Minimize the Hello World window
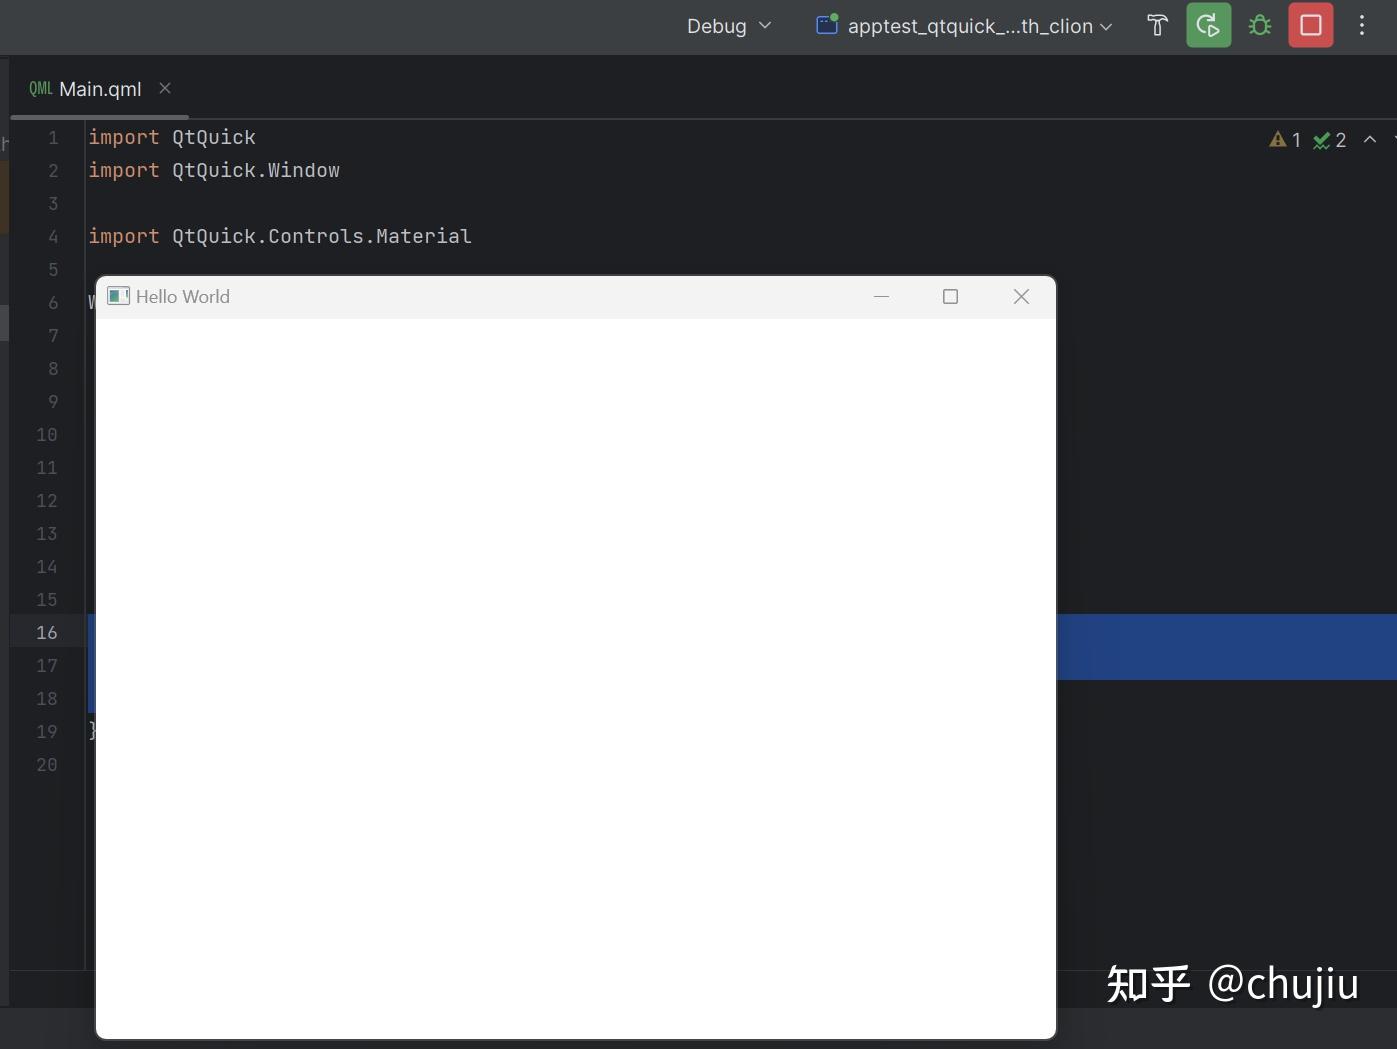Image resolution: width=1397 pixels, height=1049 pixels. pos(881,296)
